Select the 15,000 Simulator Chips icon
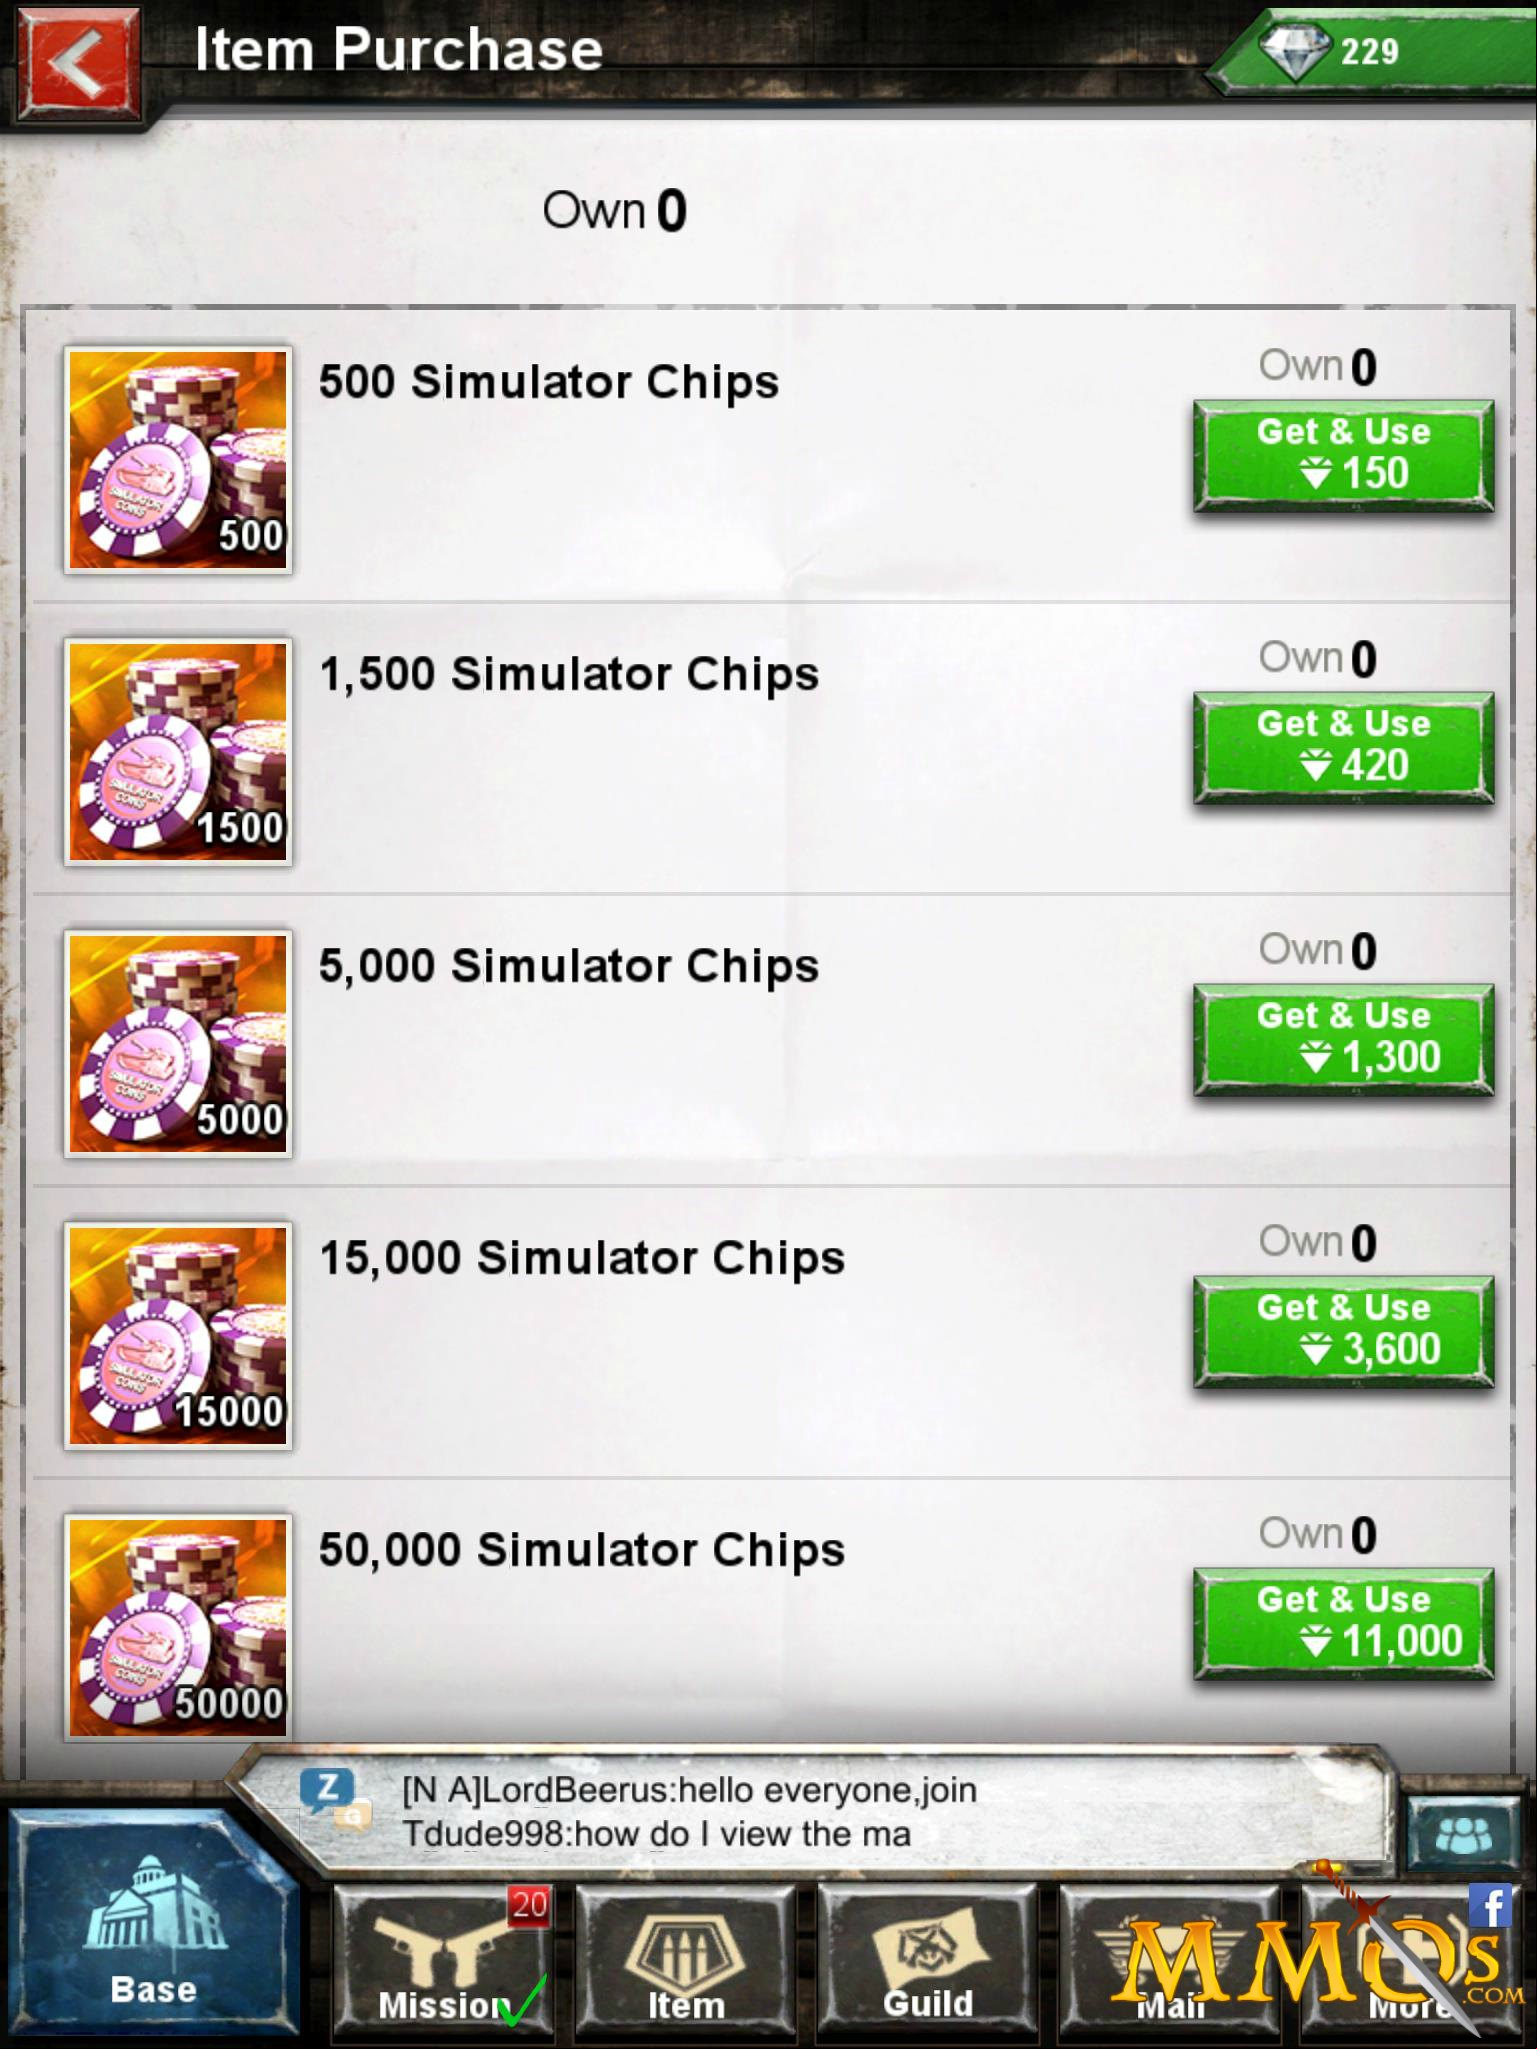The image size is (1537, 2049). pyautogui.click(x=178, y=1336)
